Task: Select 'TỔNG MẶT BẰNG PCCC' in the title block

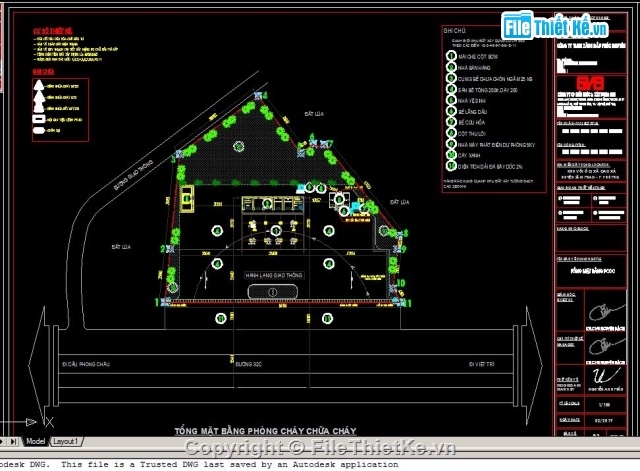Action: [x=593, y=271]
